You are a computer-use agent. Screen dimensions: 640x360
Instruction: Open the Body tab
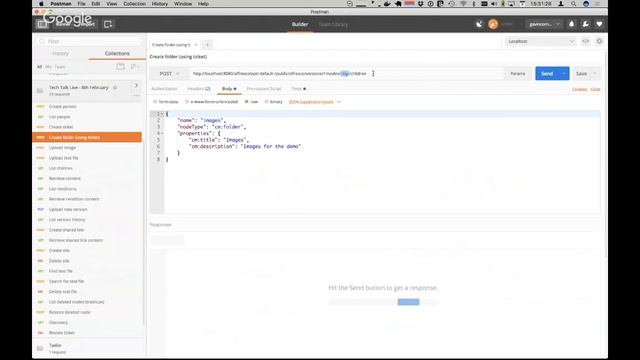click(x=229, y=89)
